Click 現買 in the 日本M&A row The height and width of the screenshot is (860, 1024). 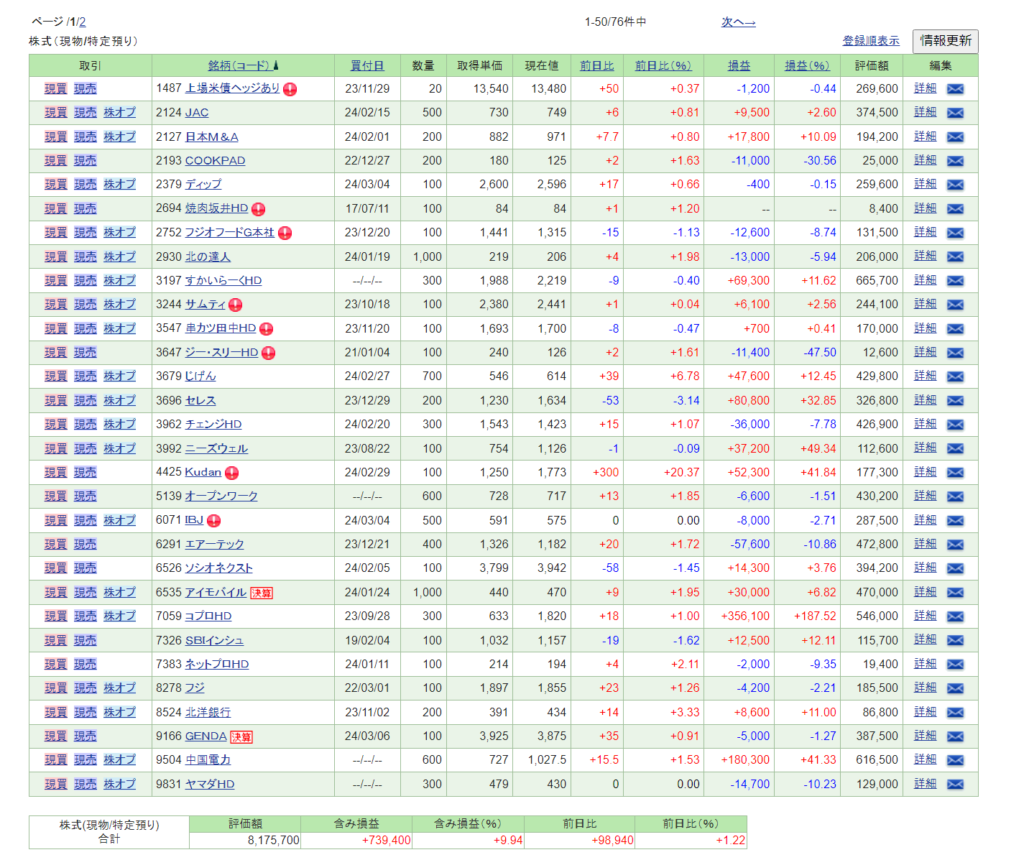(x=56, y=137)
